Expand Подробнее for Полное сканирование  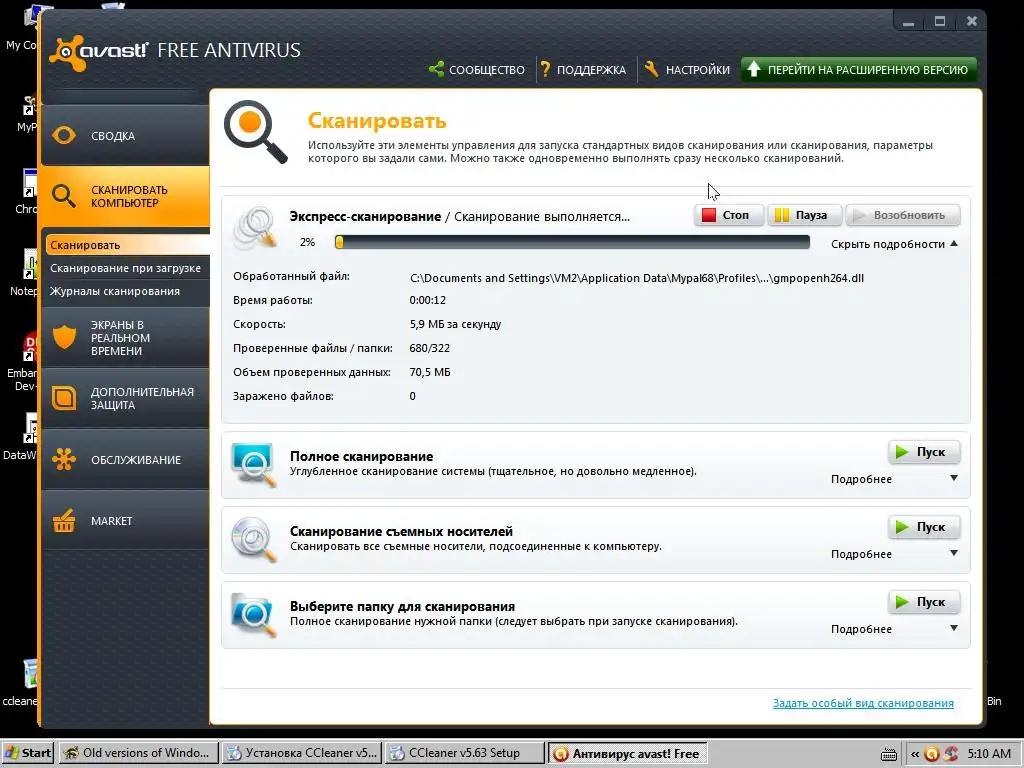coord(894,479)
